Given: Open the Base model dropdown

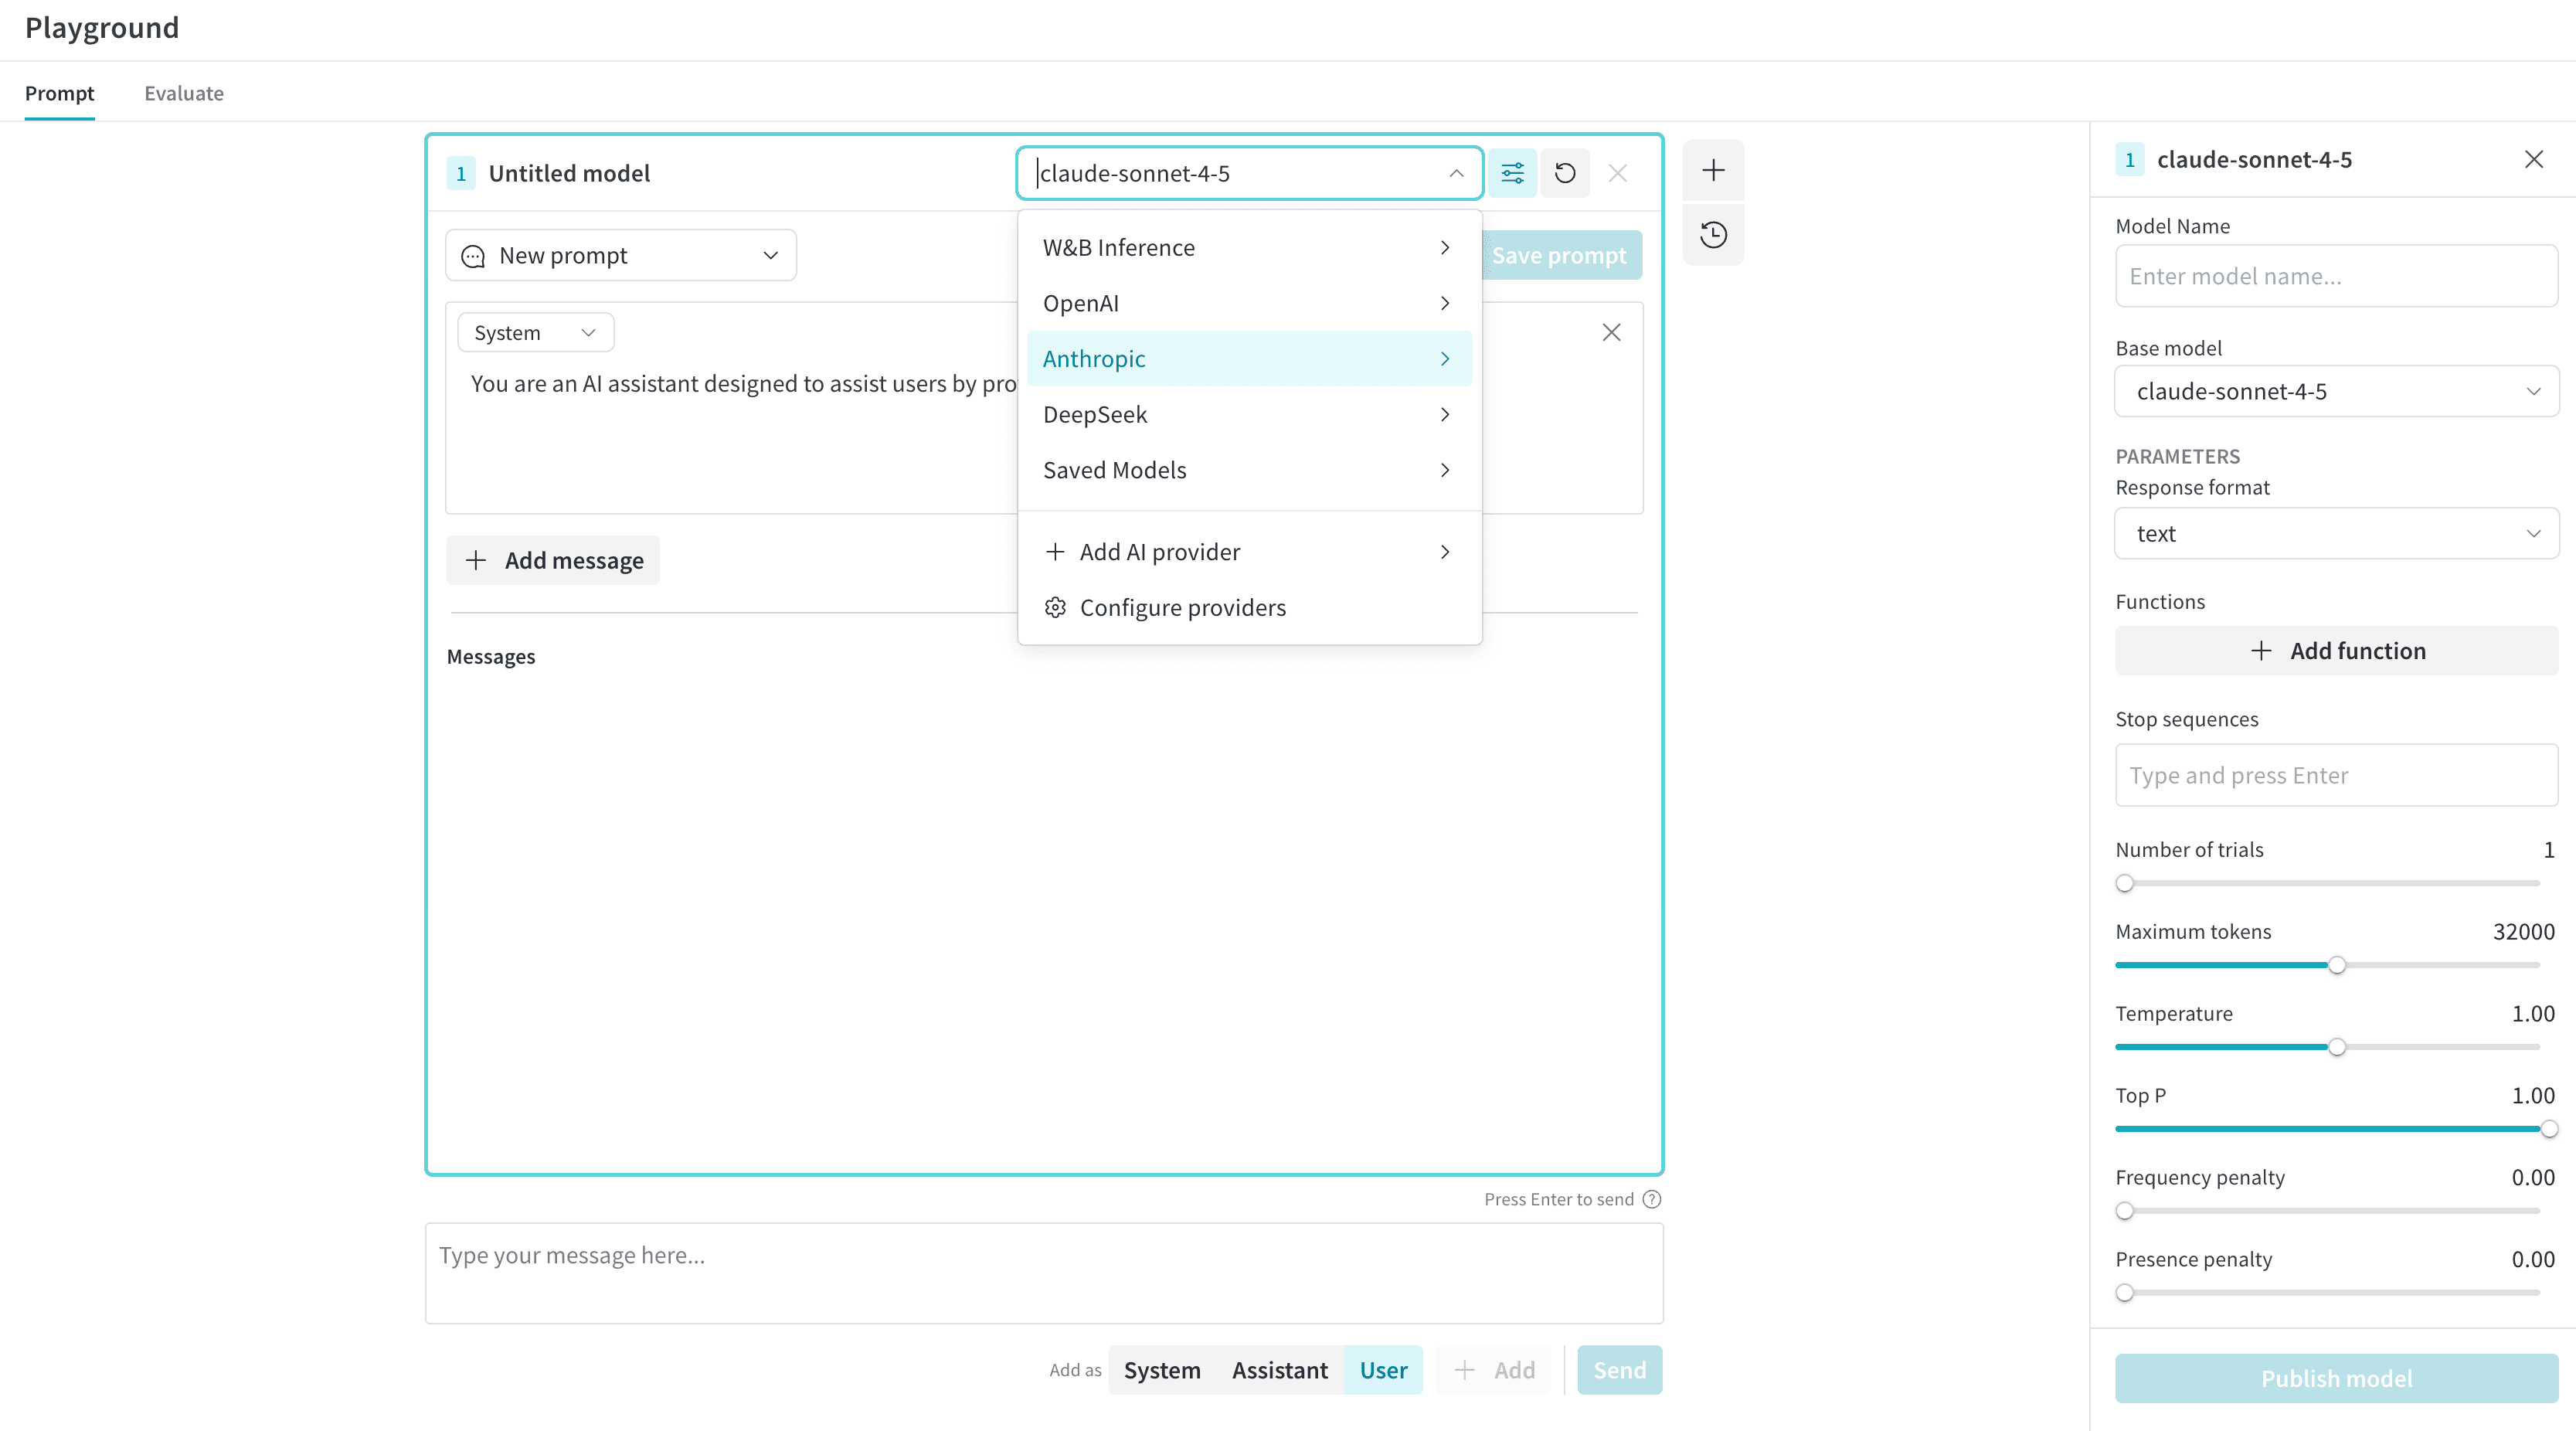Looking at the screenshot, I should (2336, 391).
